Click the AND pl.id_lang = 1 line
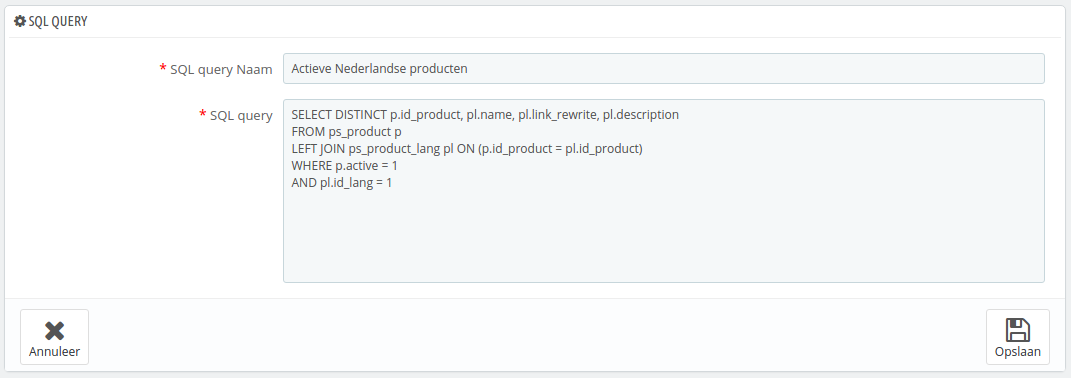1071x378 pixels. tap(342, 183)
